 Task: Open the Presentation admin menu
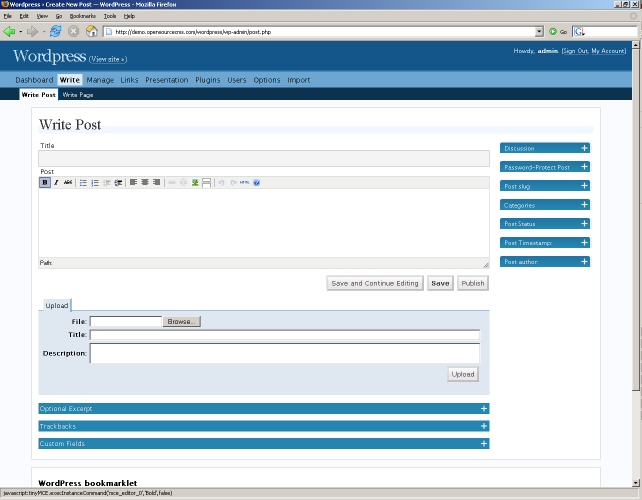(x=167, y=80)
